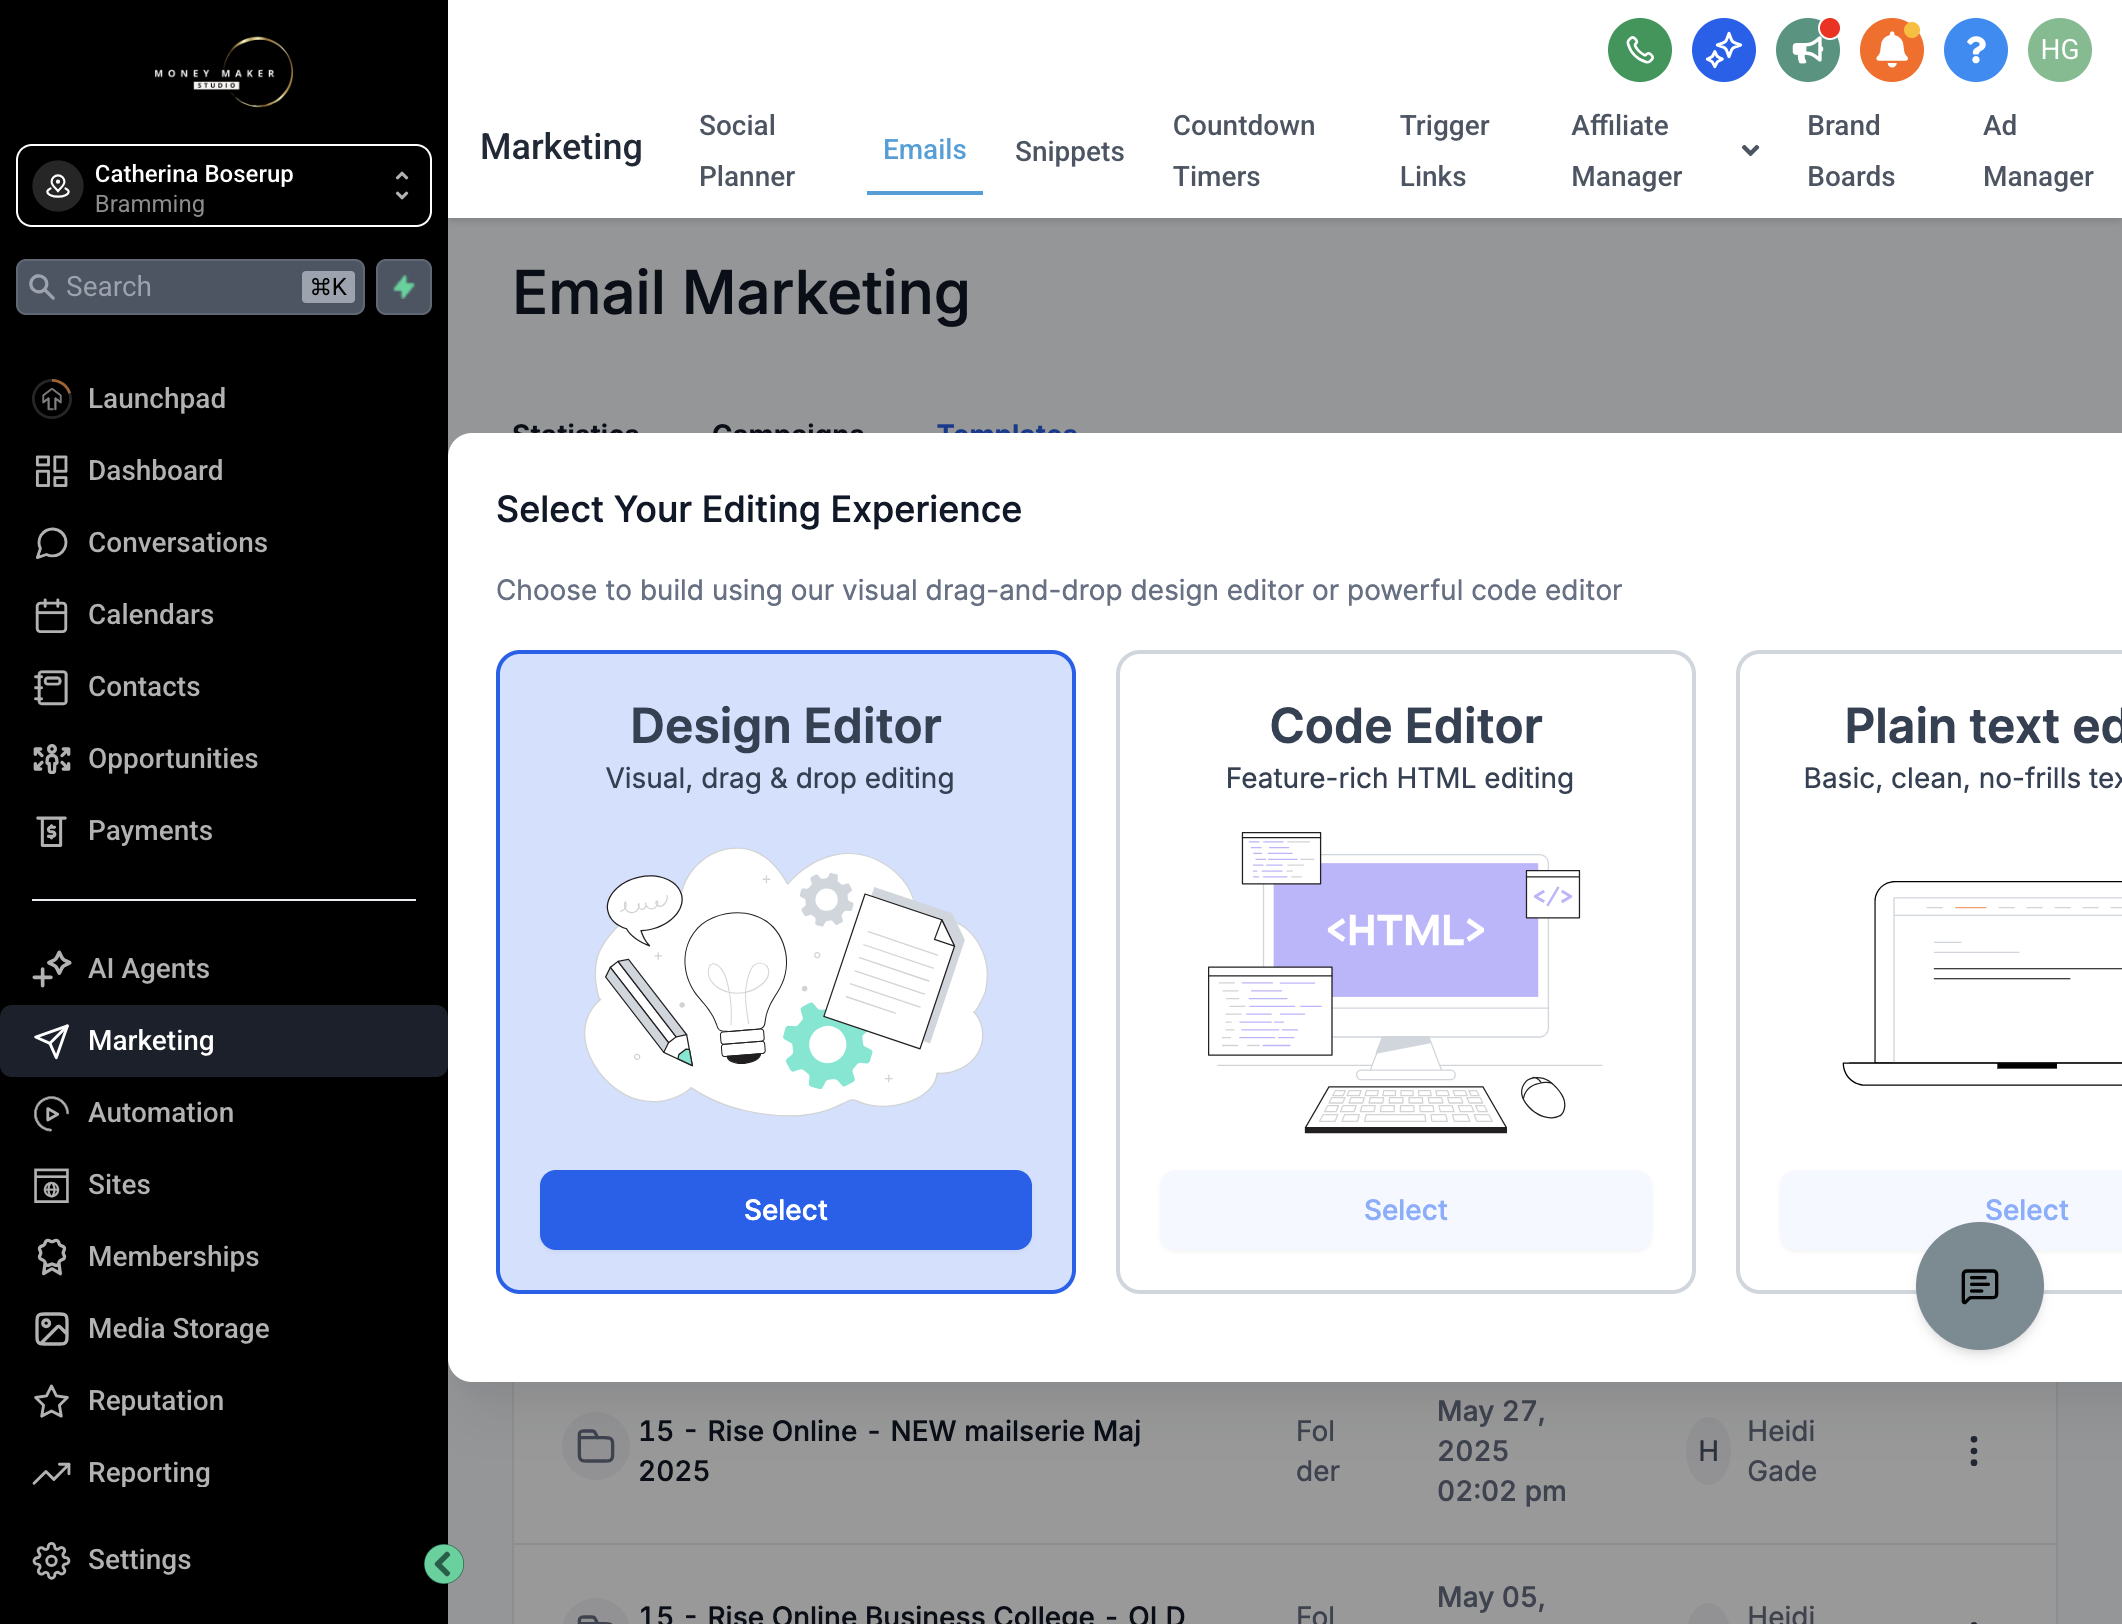Open the options menu for the Maj 2025 mailserie folder row
Image resolution: width=2122 pixels, height=1624 pixels.
pyautogui.click(x=1973, y=1450)
